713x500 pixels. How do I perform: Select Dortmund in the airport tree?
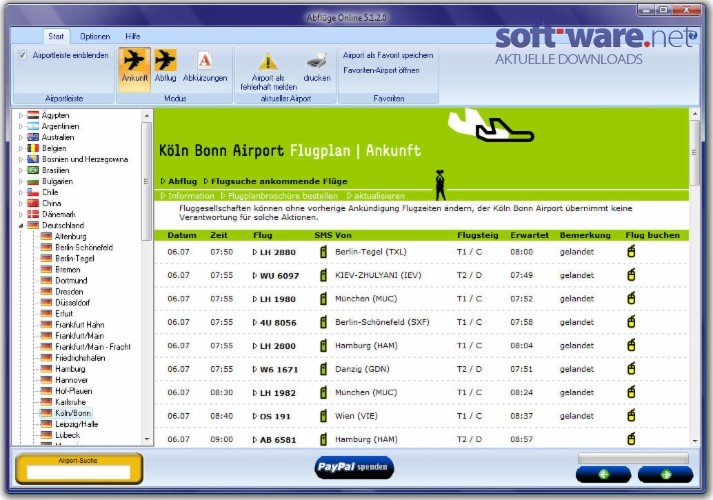(71, 280)
